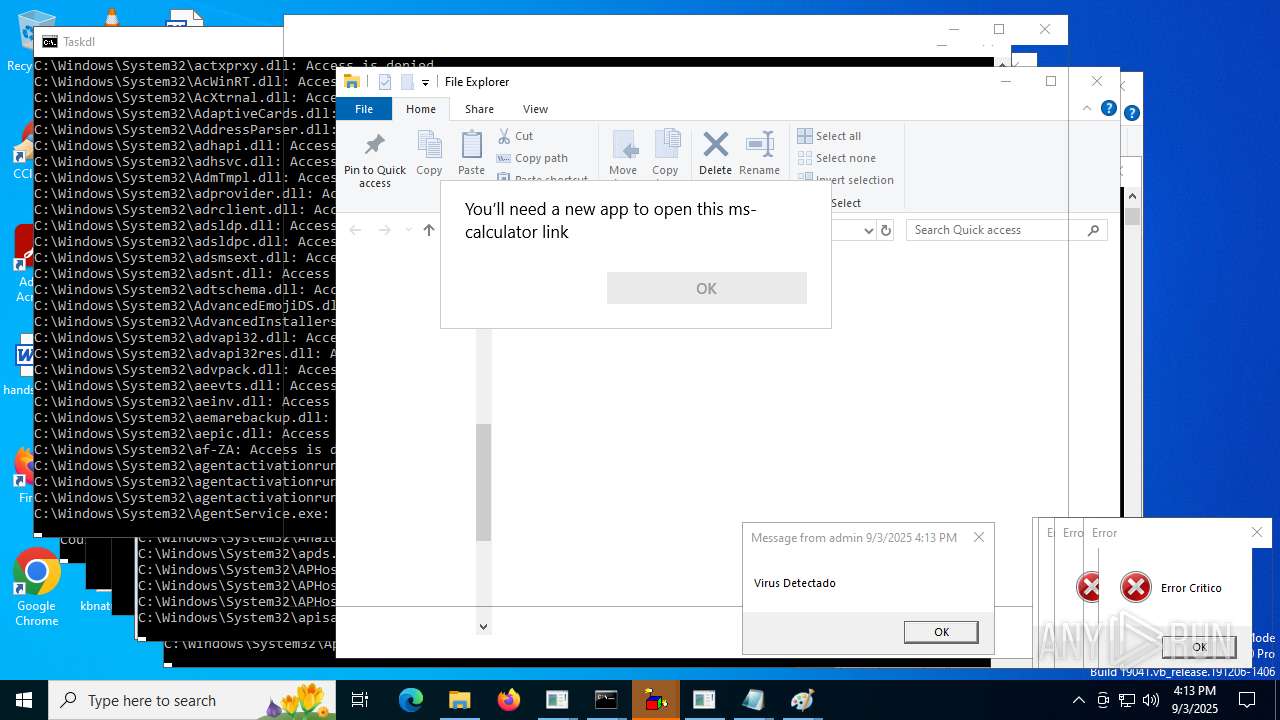Click the highlighted active taskbar app icon
1280x720 pixels.
656,700
